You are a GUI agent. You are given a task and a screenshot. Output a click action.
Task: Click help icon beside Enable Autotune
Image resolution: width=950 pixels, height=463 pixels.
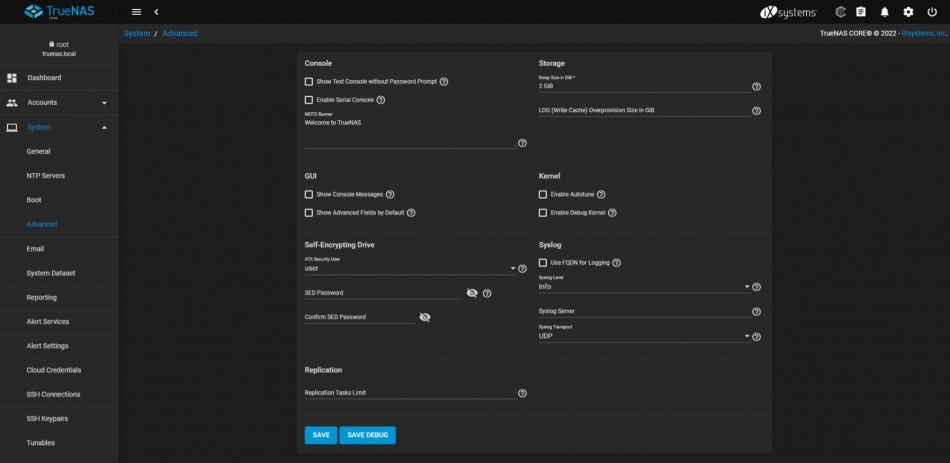coord(601,194)
